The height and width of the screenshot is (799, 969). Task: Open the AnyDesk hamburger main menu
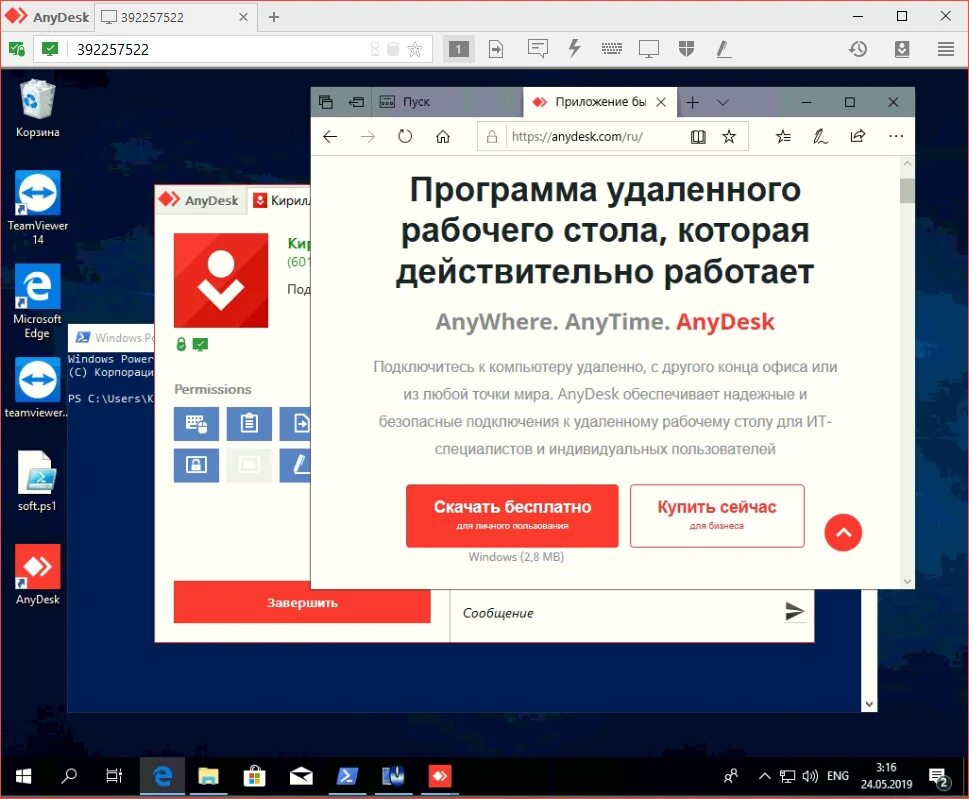point(946,49)
